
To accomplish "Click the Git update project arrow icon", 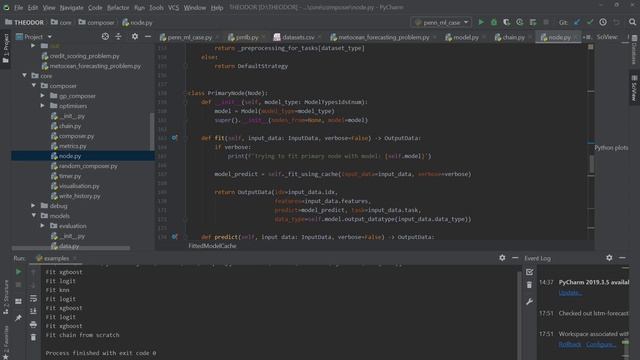I will (x=577, y=22).
